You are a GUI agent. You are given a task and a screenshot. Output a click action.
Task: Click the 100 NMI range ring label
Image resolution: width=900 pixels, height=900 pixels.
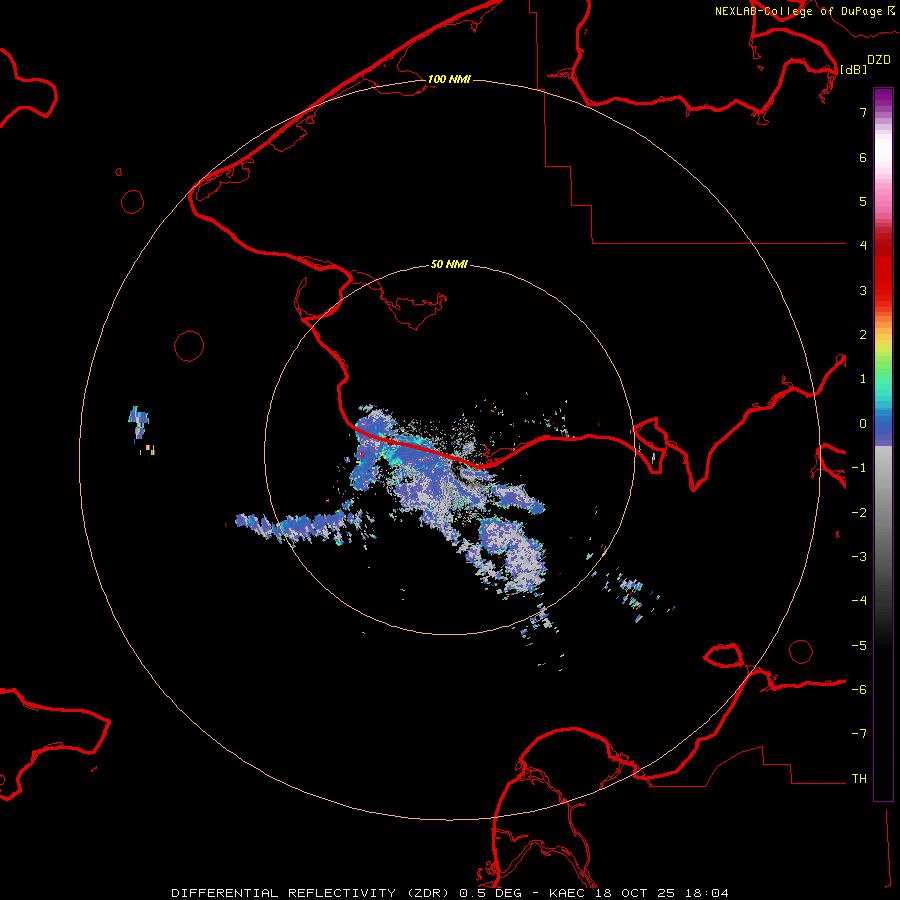point(449,79)
